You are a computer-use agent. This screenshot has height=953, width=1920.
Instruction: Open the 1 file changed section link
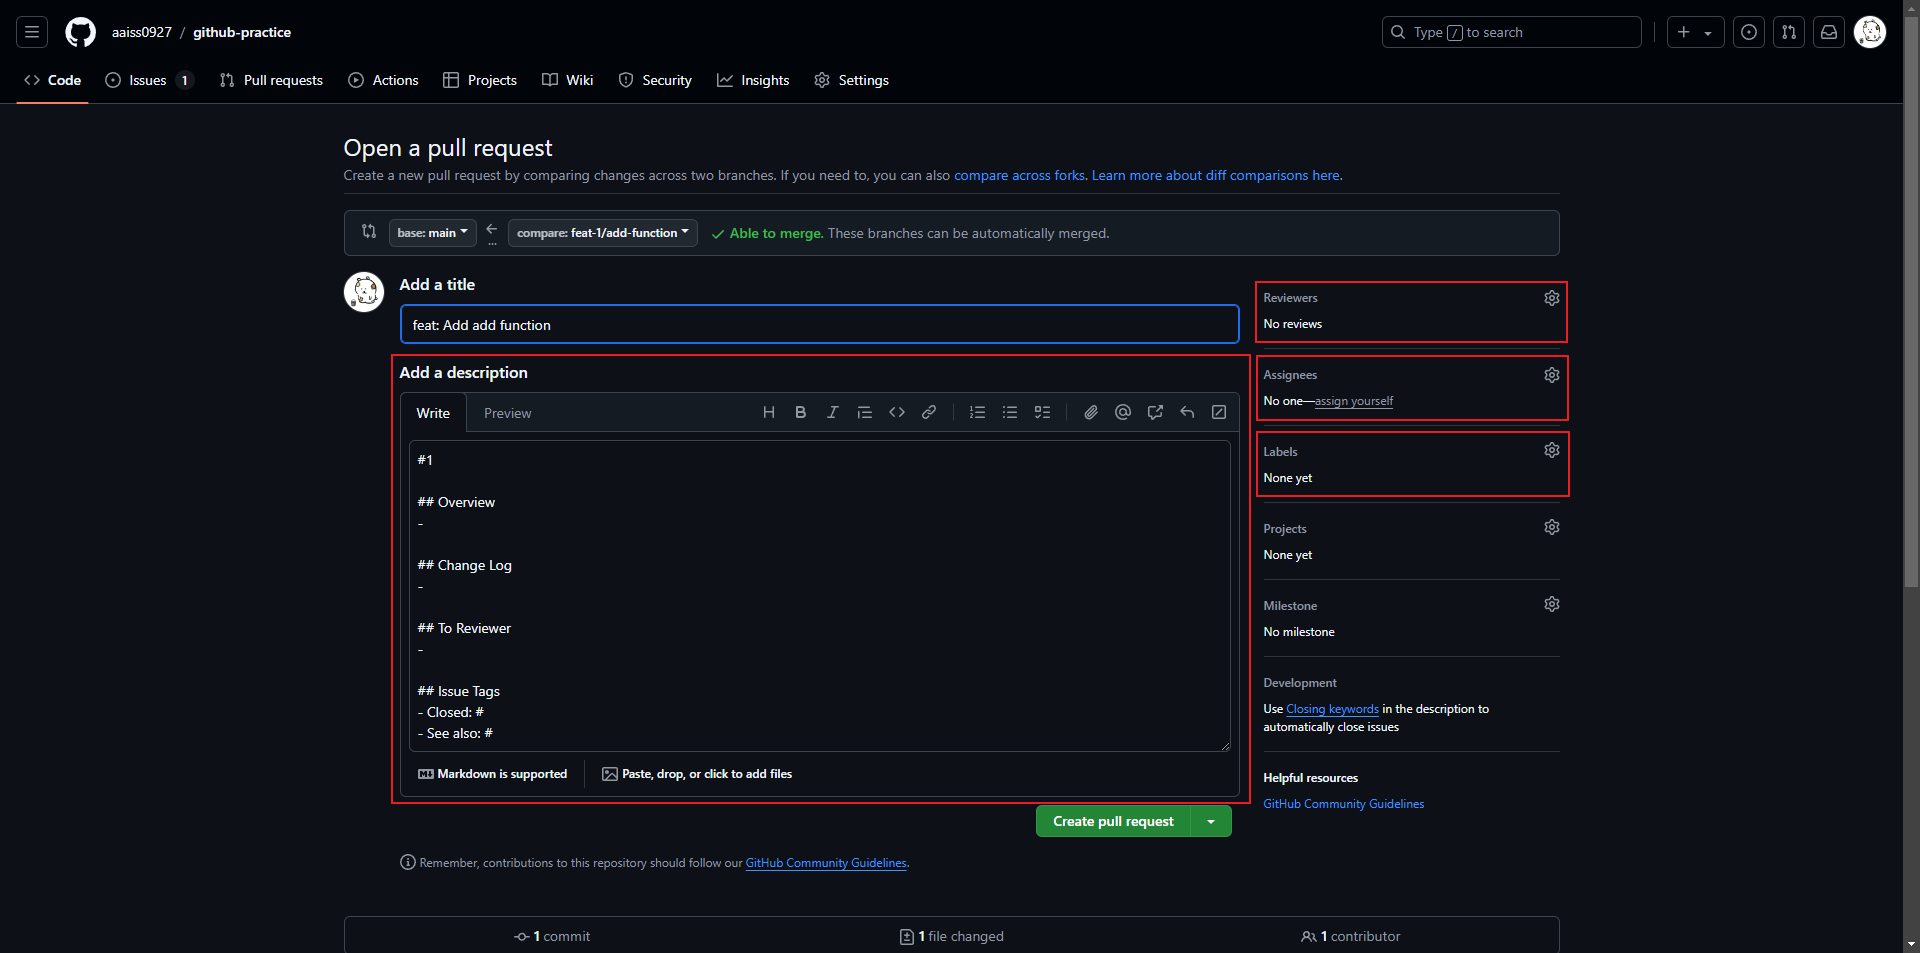point(951,936)
